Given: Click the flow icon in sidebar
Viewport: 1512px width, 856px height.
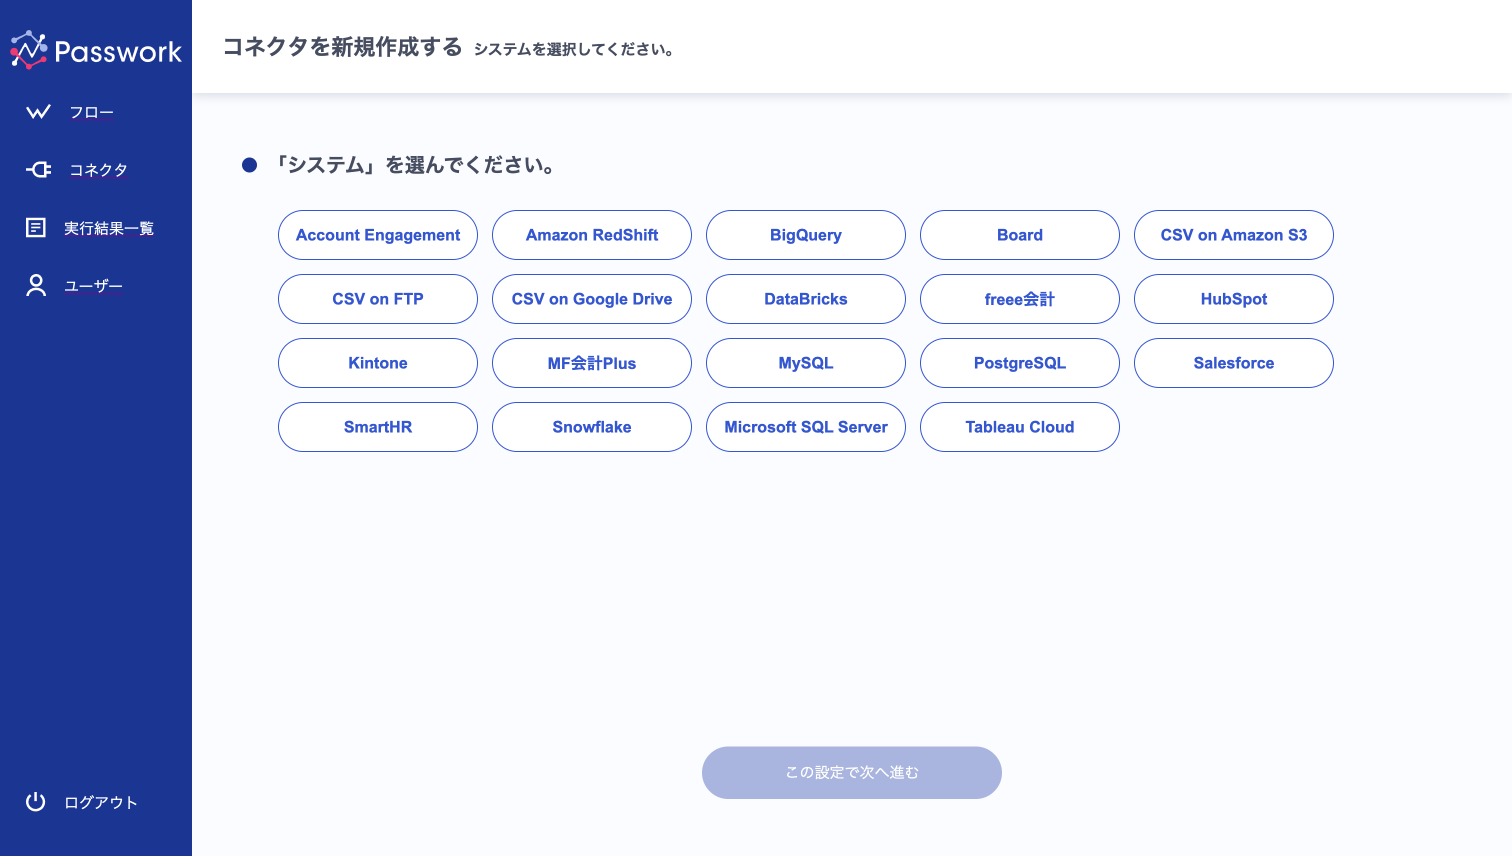Looking at the screenshot, I should tap(38, 112).
